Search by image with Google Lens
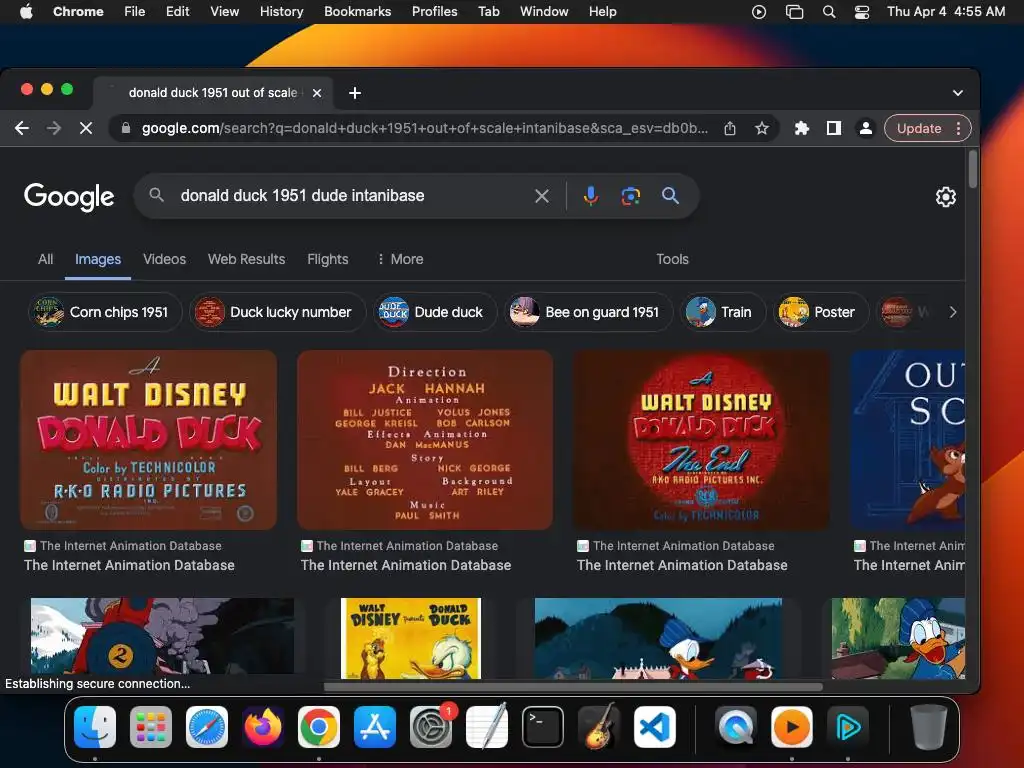This screenshot has height=768, width=1024. coord(630,196)
